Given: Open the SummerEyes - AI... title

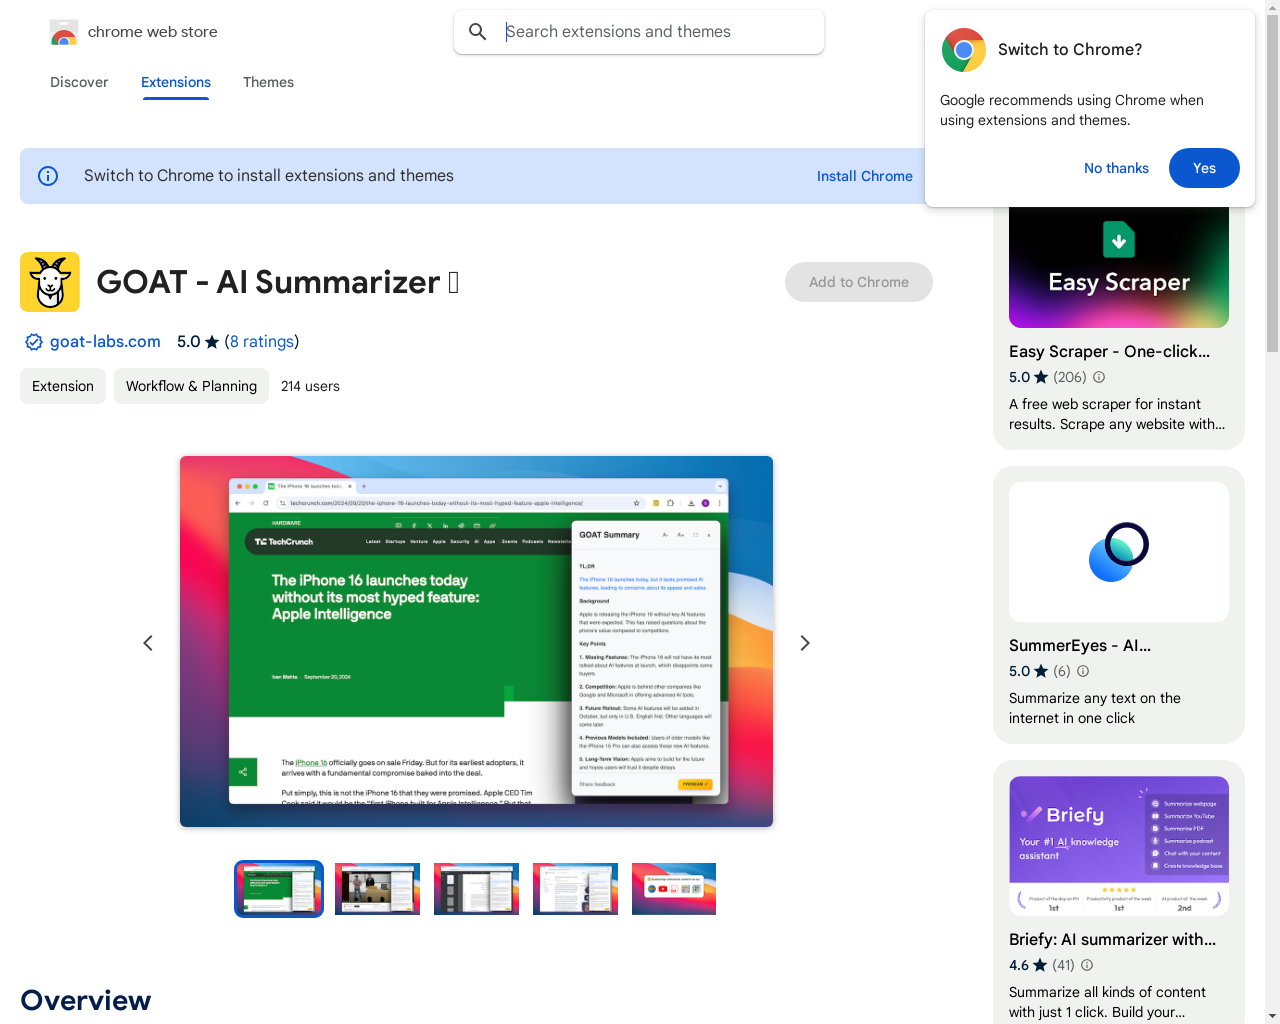Looking at the screenshot, I should click(x=1080, y=646).
